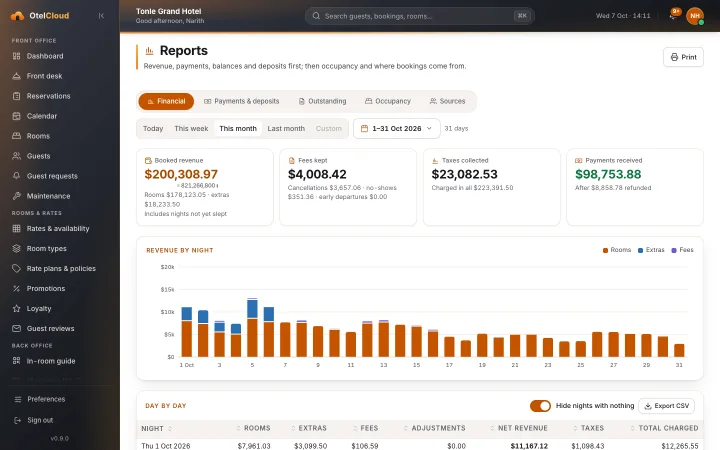Select the This week range
This screenshot has width=720, height=450.
(x=191, y=129)
